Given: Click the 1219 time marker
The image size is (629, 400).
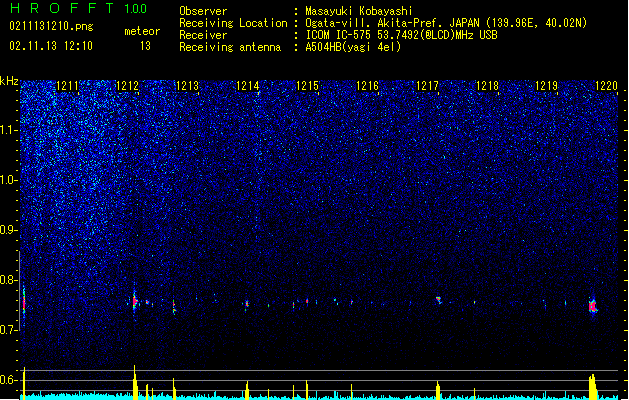Looking at the screenshot, I should coord(547,86).
